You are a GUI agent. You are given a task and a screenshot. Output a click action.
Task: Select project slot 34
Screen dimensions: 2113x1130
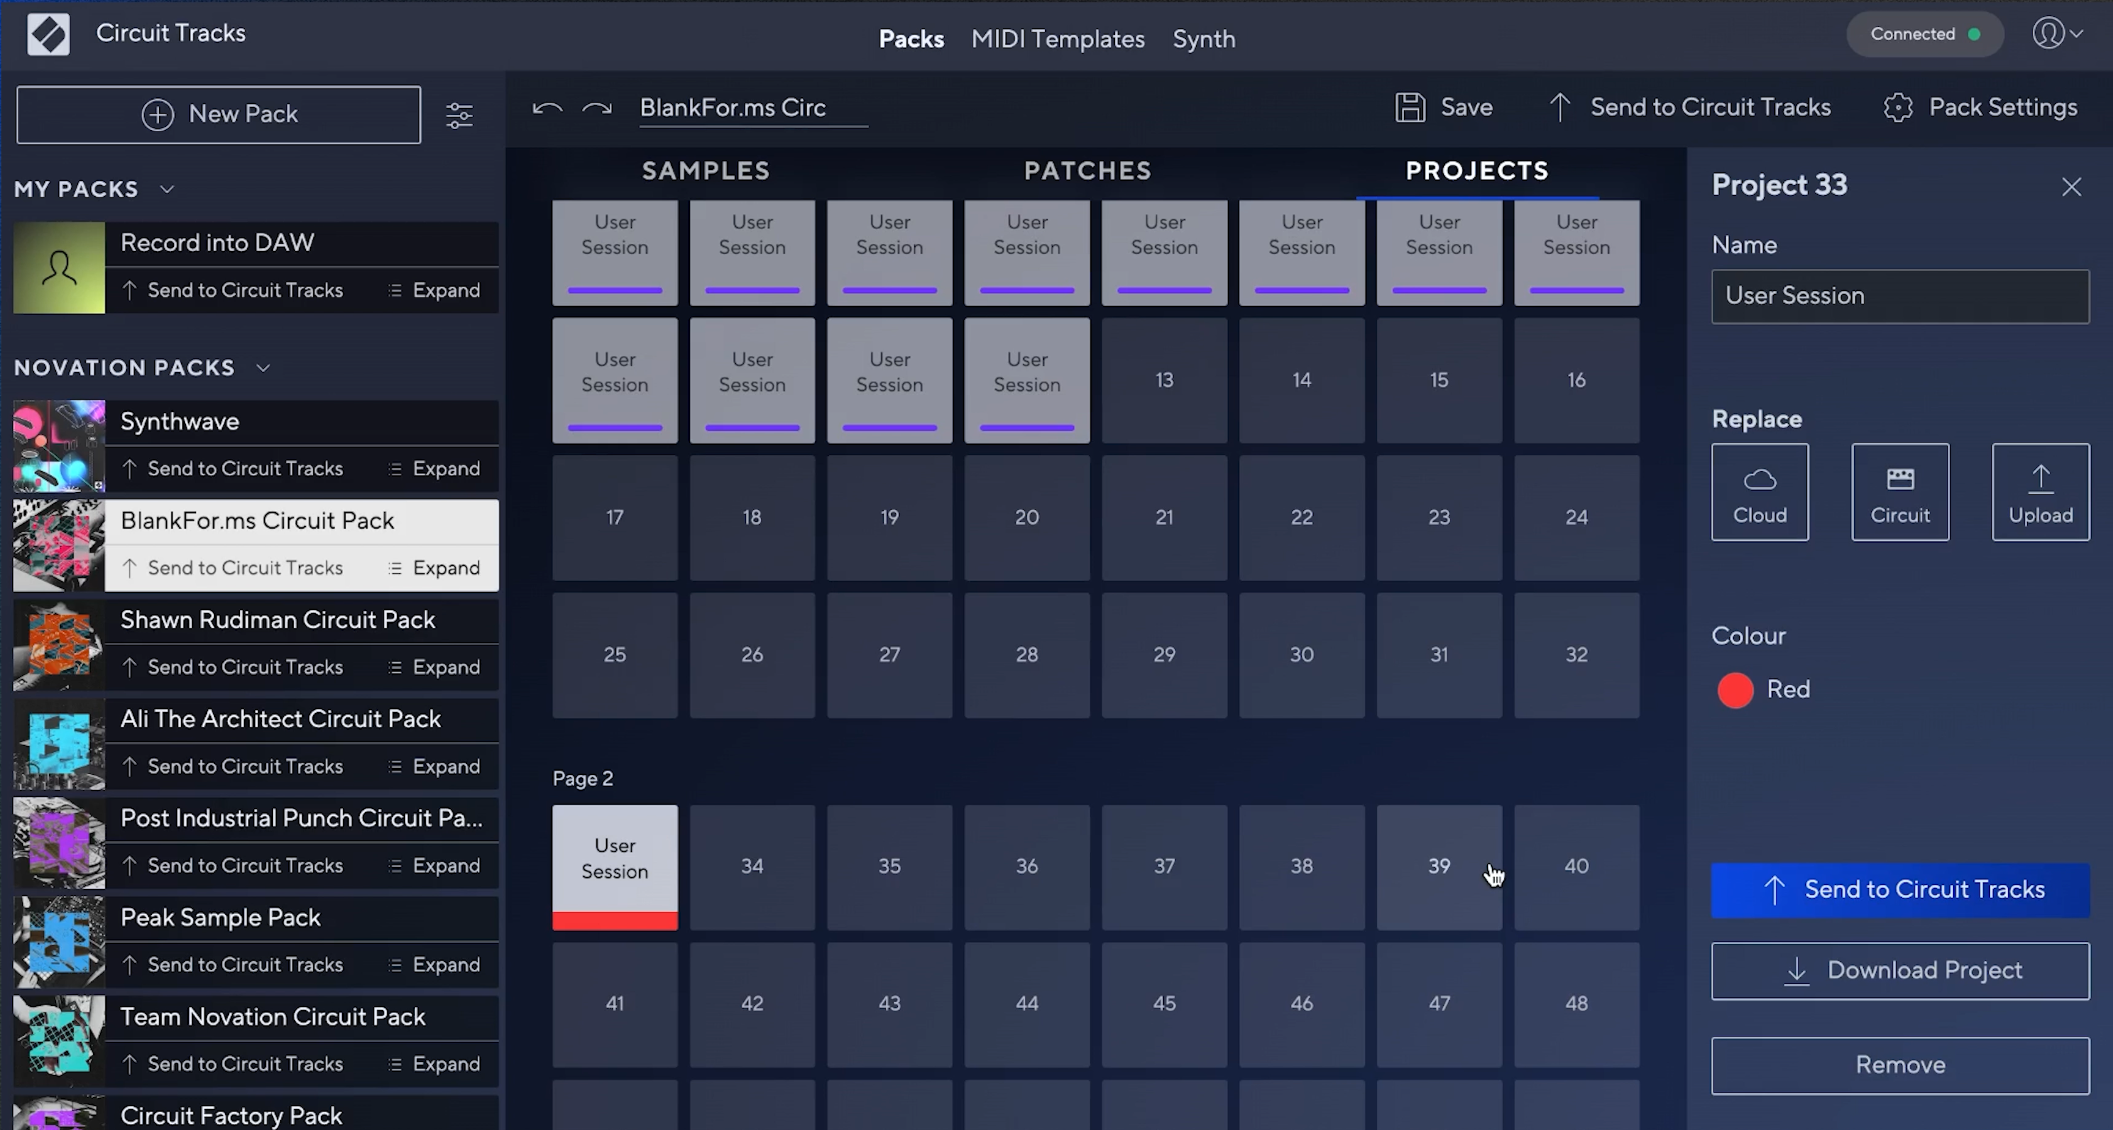tap(752, 867)
